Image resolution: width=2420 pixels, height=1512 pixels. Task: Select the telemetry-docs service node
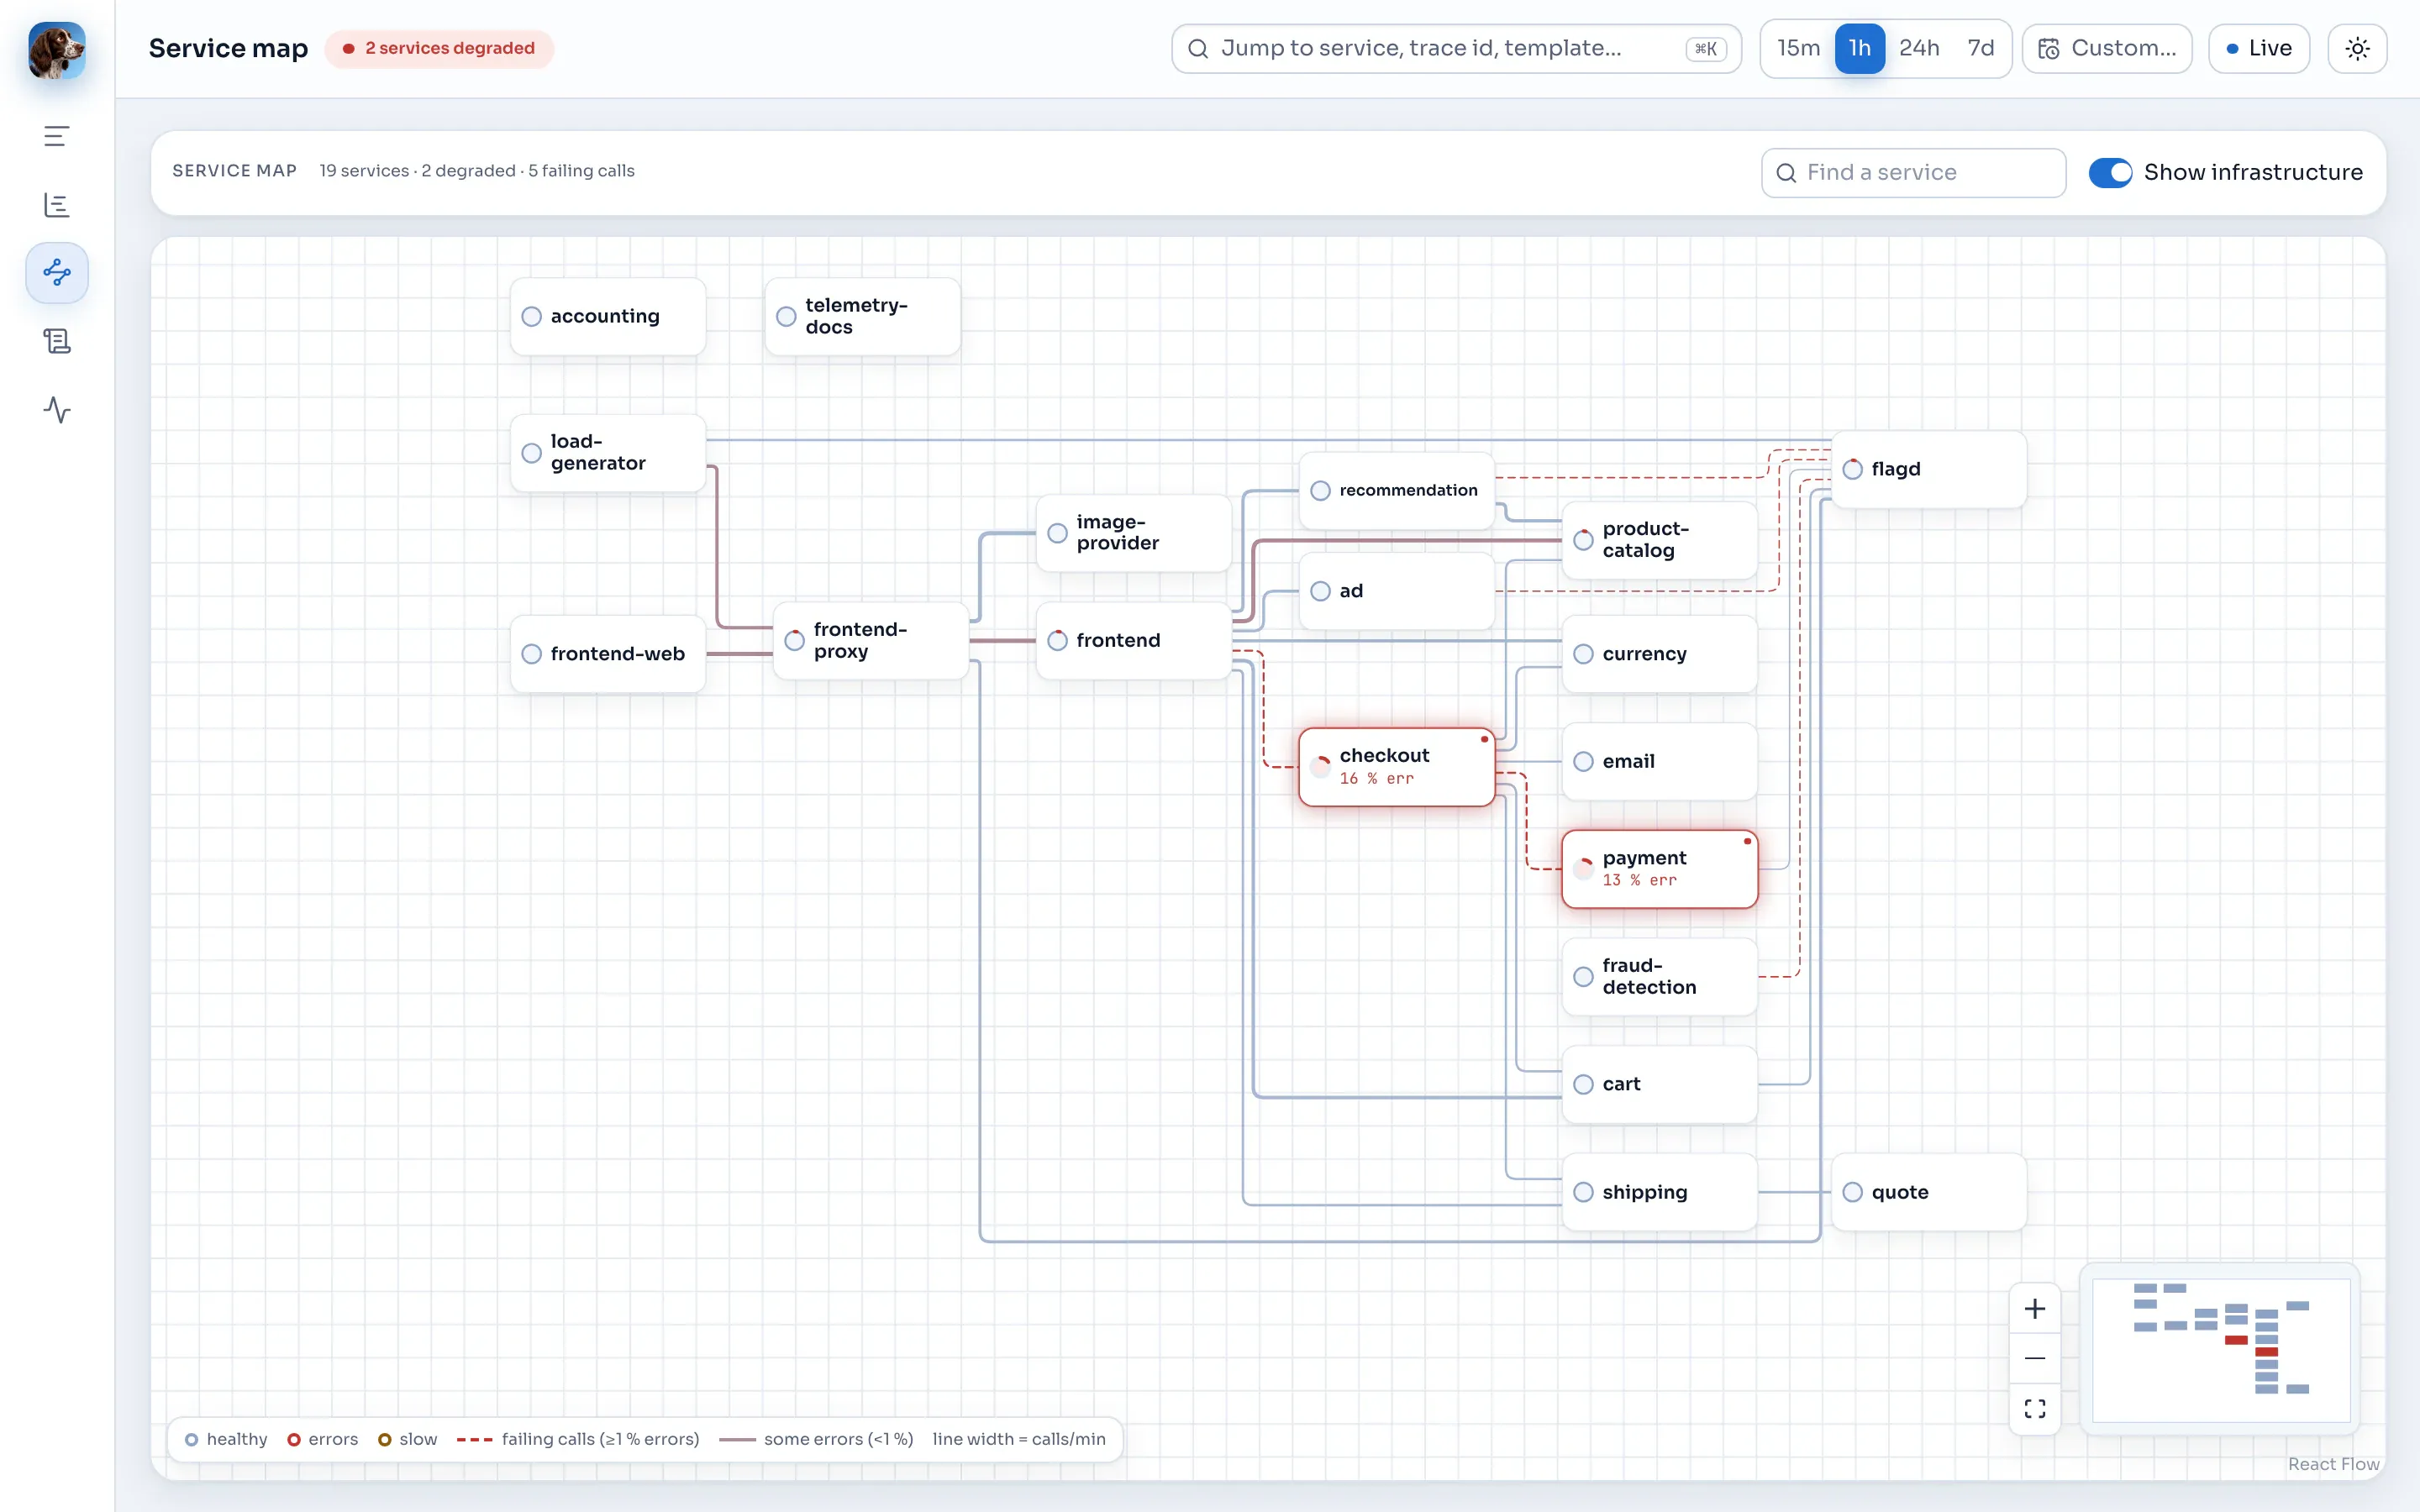[862, 316]
